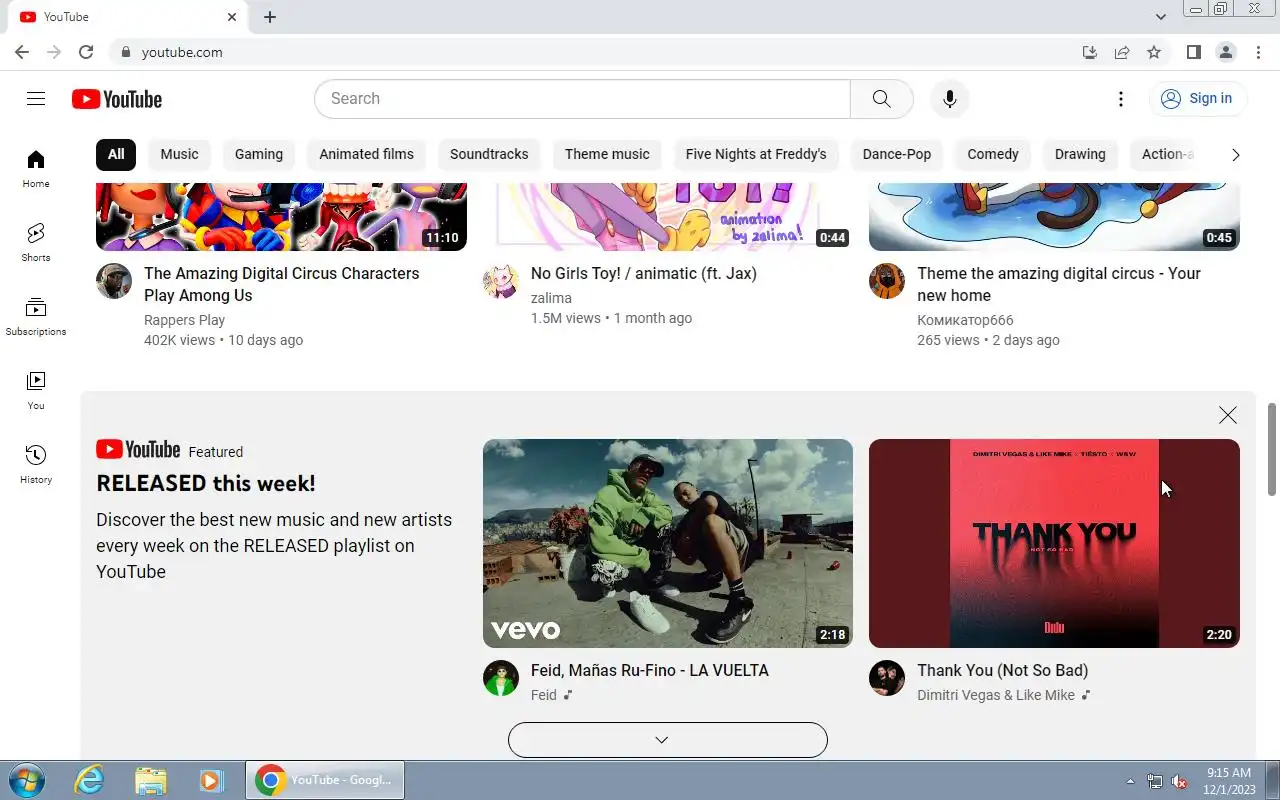This screenshot has height=800, width=1280.
Task: Visit zalima channel name
Action: [x=551, y=298]
